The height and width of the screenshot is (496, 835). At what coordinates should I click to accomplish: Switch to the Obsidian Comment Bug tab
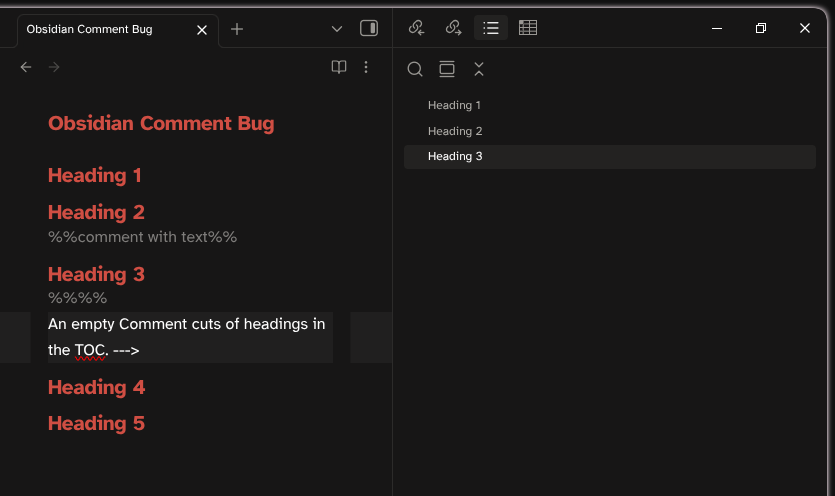pos(100,29)
